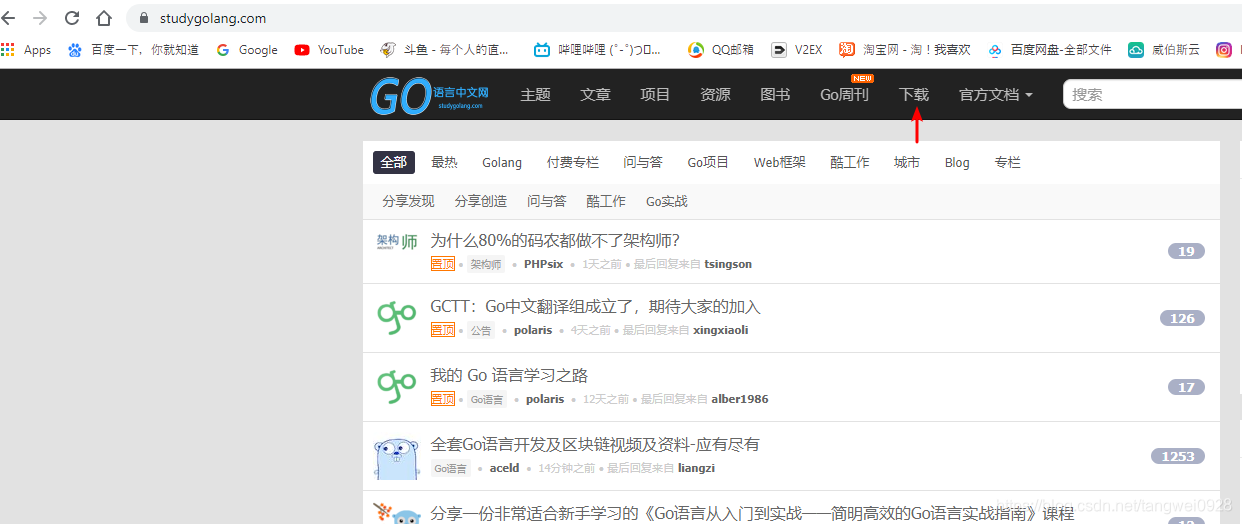Open the YouTube bookmark
Screen dimensions: 1242x524
coord(329,49)
